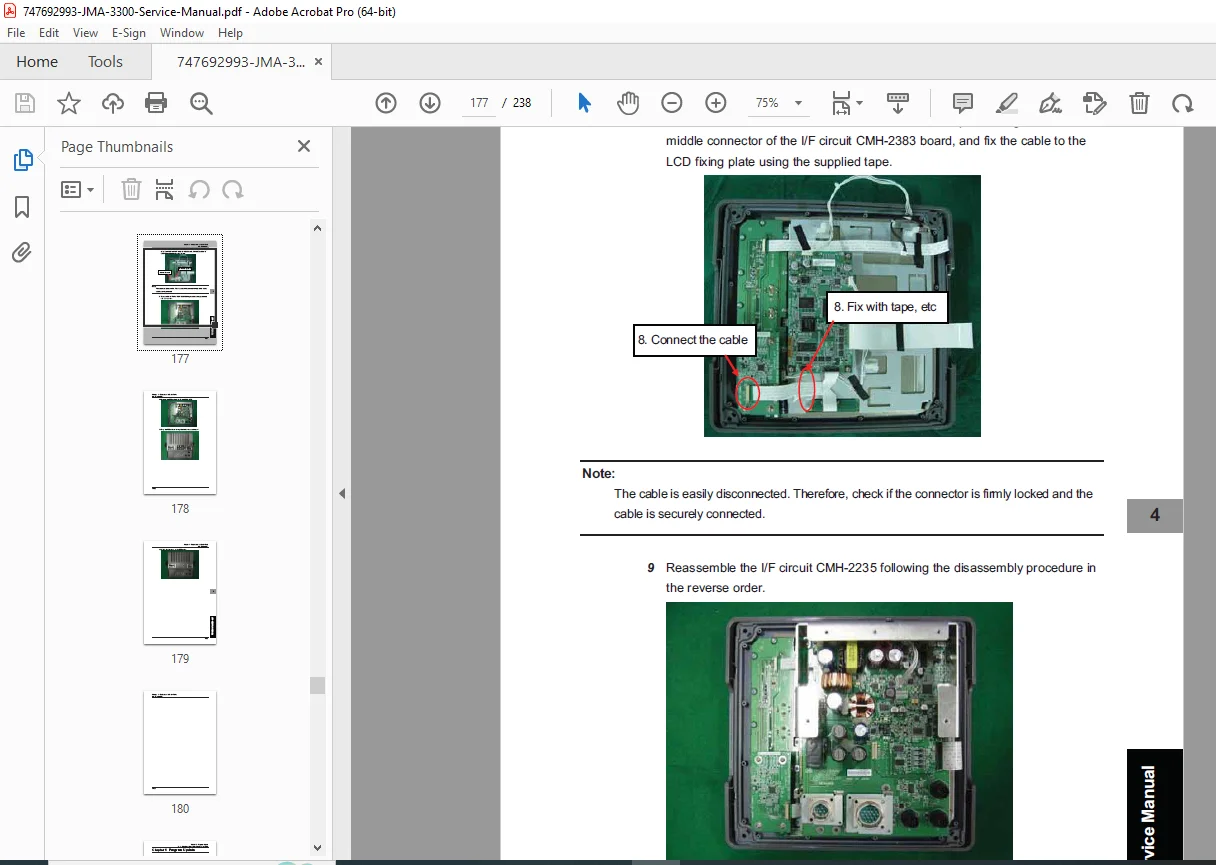Go to next page arrow

(x=430, y=103)
